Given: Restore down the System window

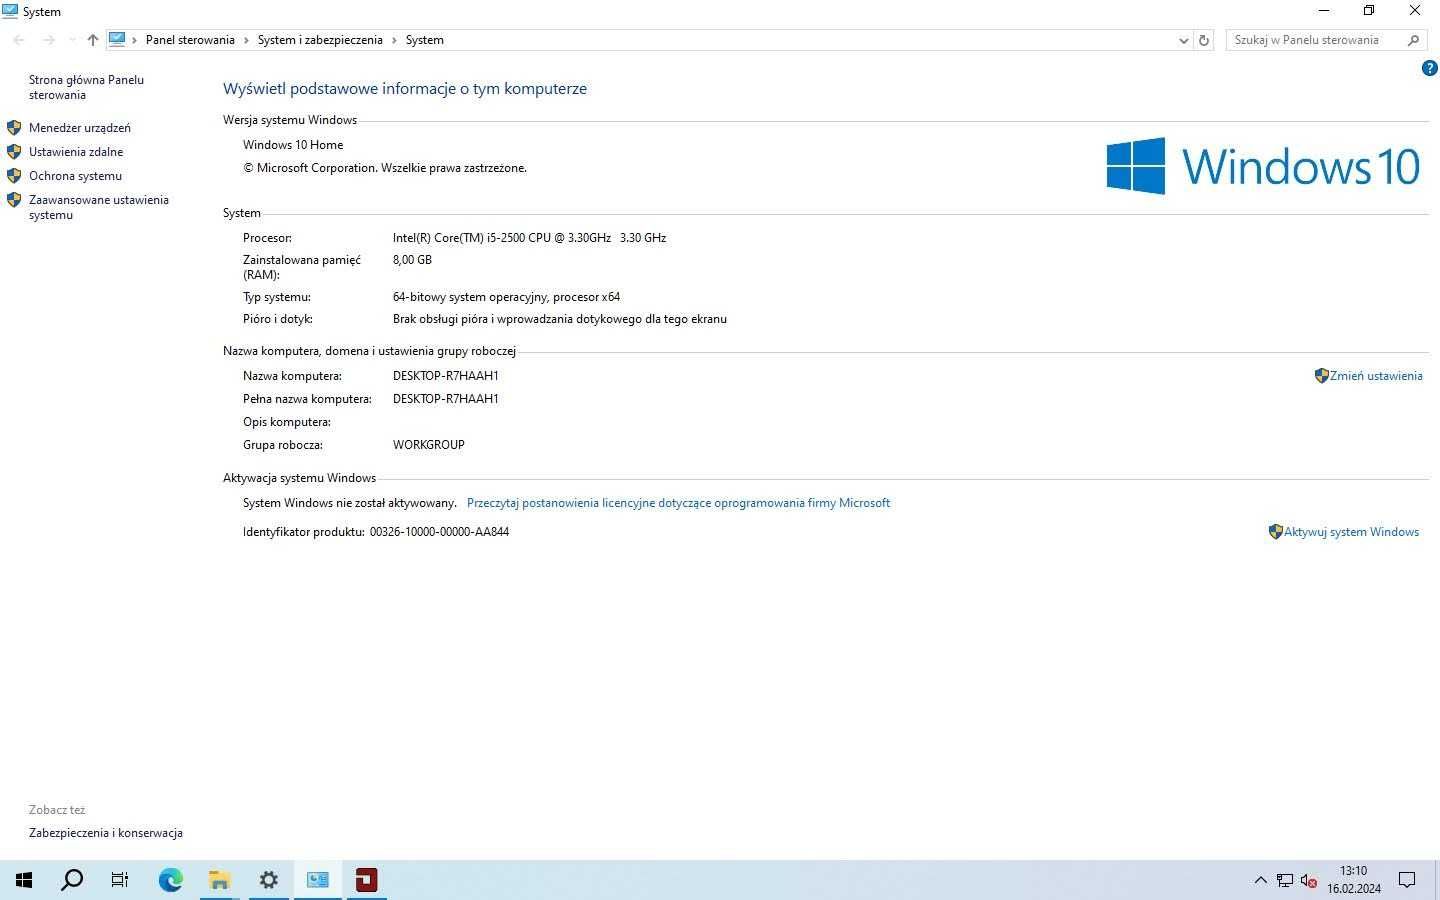Looking at the screenshot, I should click(x=1369, y=11).
